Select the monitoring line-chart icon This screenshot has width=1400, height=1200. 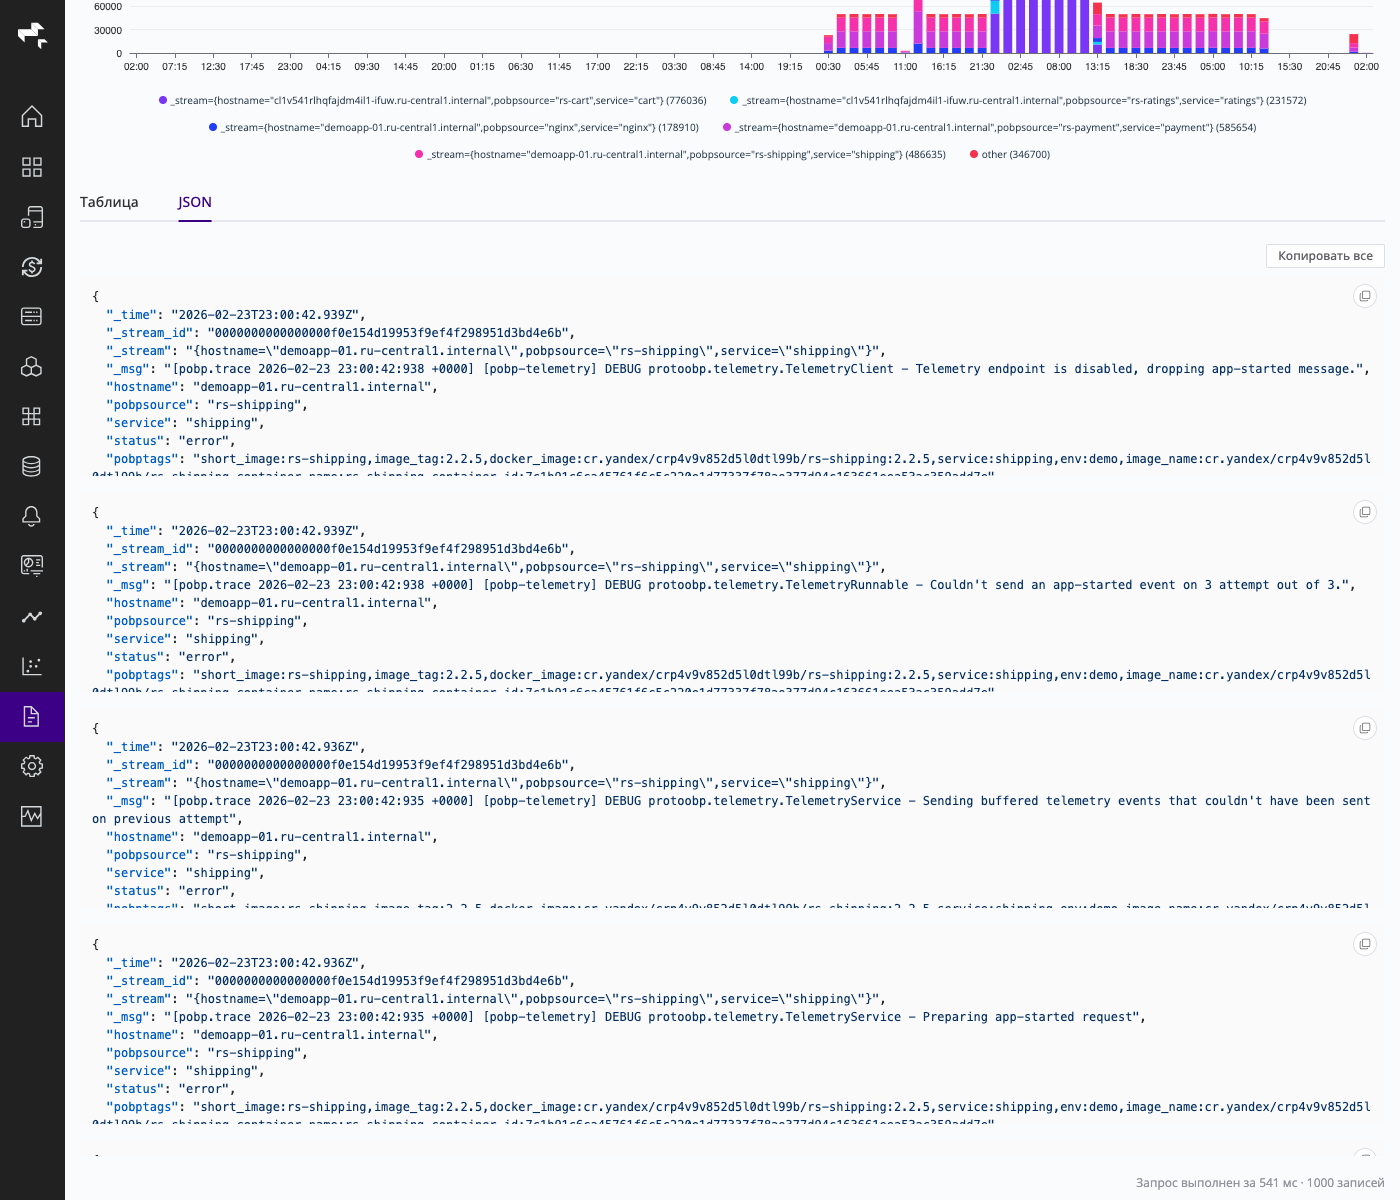coord(32,617)
